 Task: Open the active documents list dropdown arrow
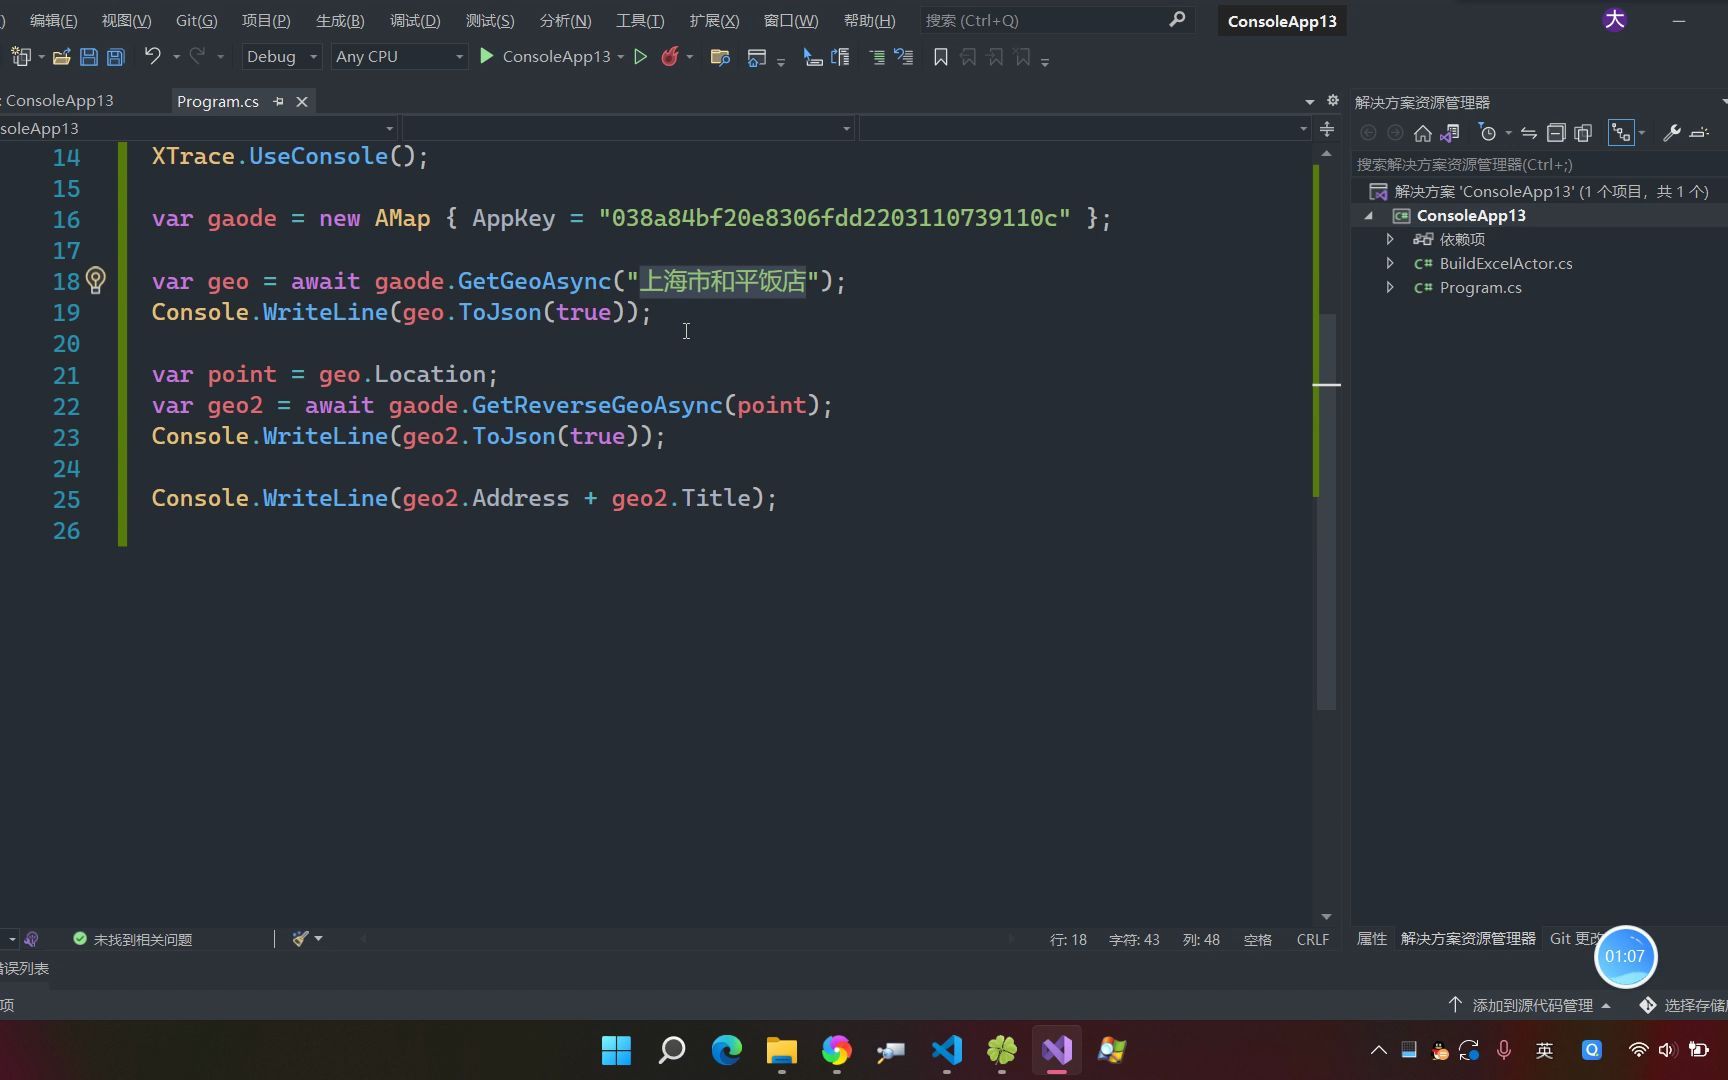pos(1309,102)
